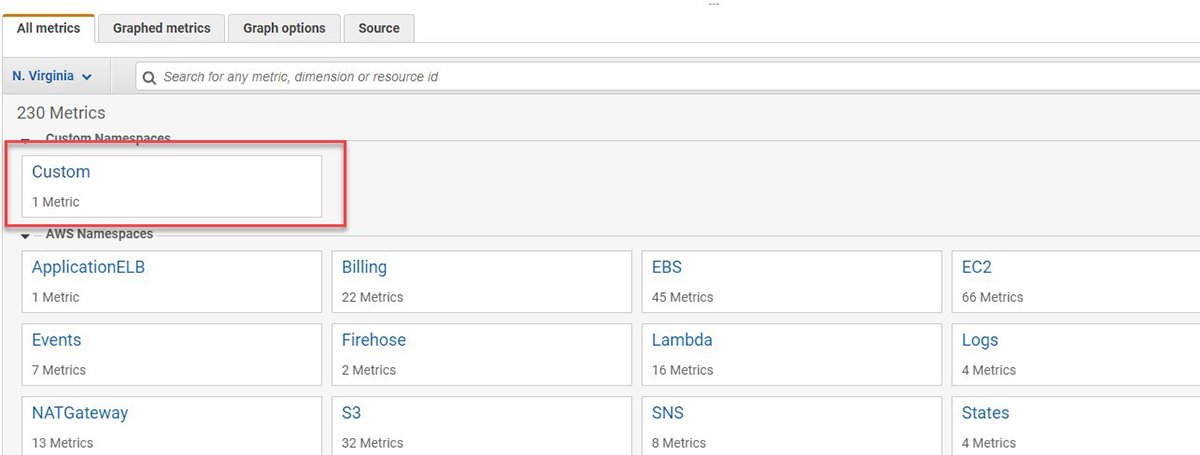The width and height of the screenshot is (1200, 455).
Task: Open the Events namespace
Action: click(x=57, y=340)
